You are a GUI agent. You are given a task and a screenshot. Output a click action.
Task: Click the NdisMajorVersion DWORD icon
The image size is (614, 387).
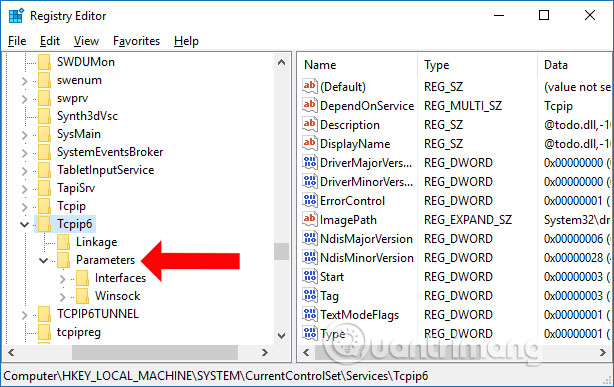(x=309, y=238)
